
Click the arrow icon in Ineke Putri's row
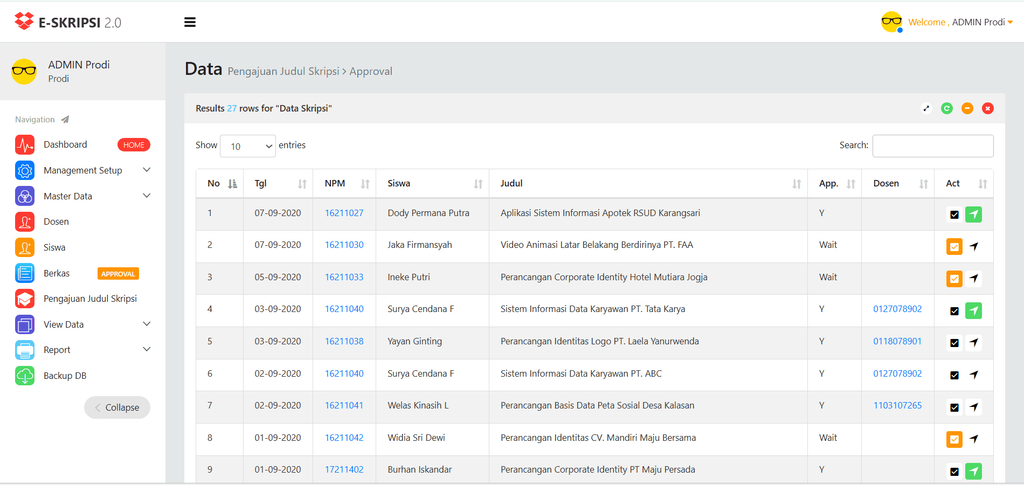coord(974,278)
